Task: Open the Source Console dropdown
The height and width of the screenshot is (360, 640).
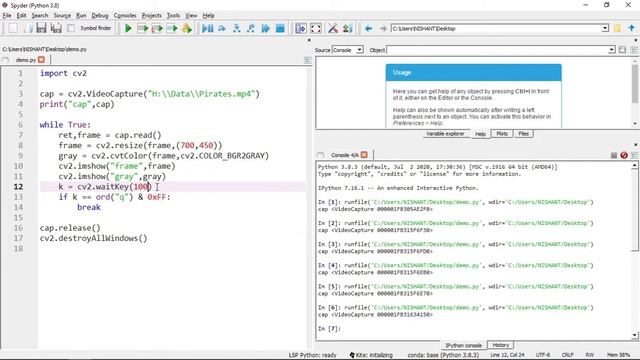Action: (x=347, y=50)
